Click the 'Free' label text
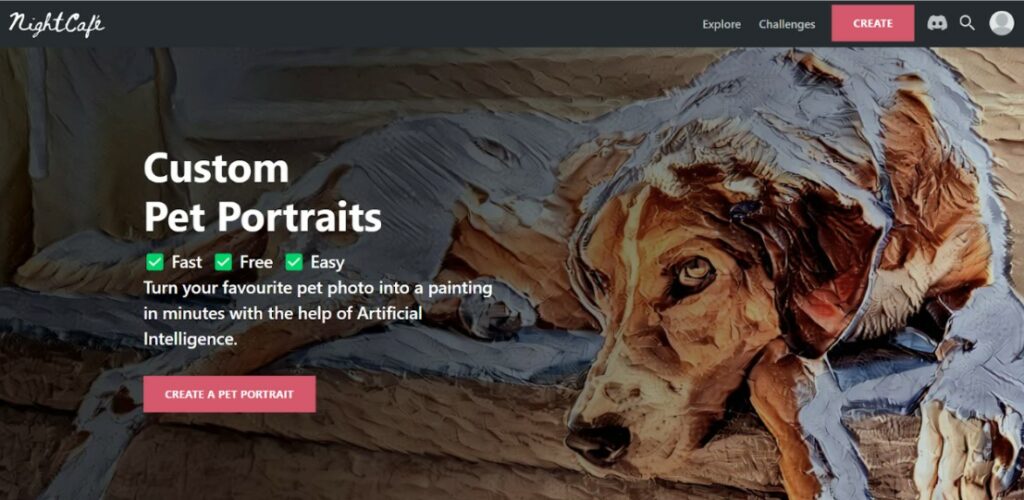This screenshot has height=500, width=1024. 256,262
